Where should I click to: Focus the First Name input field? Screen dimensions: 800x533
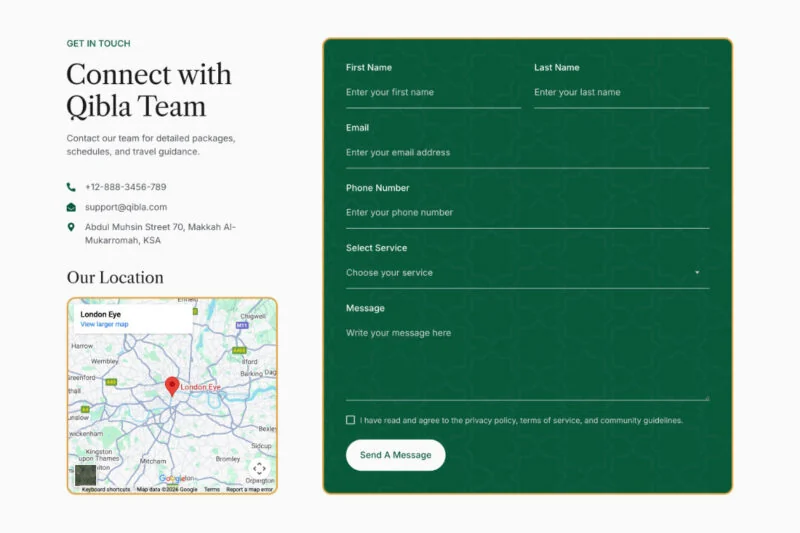coord(433,92)
